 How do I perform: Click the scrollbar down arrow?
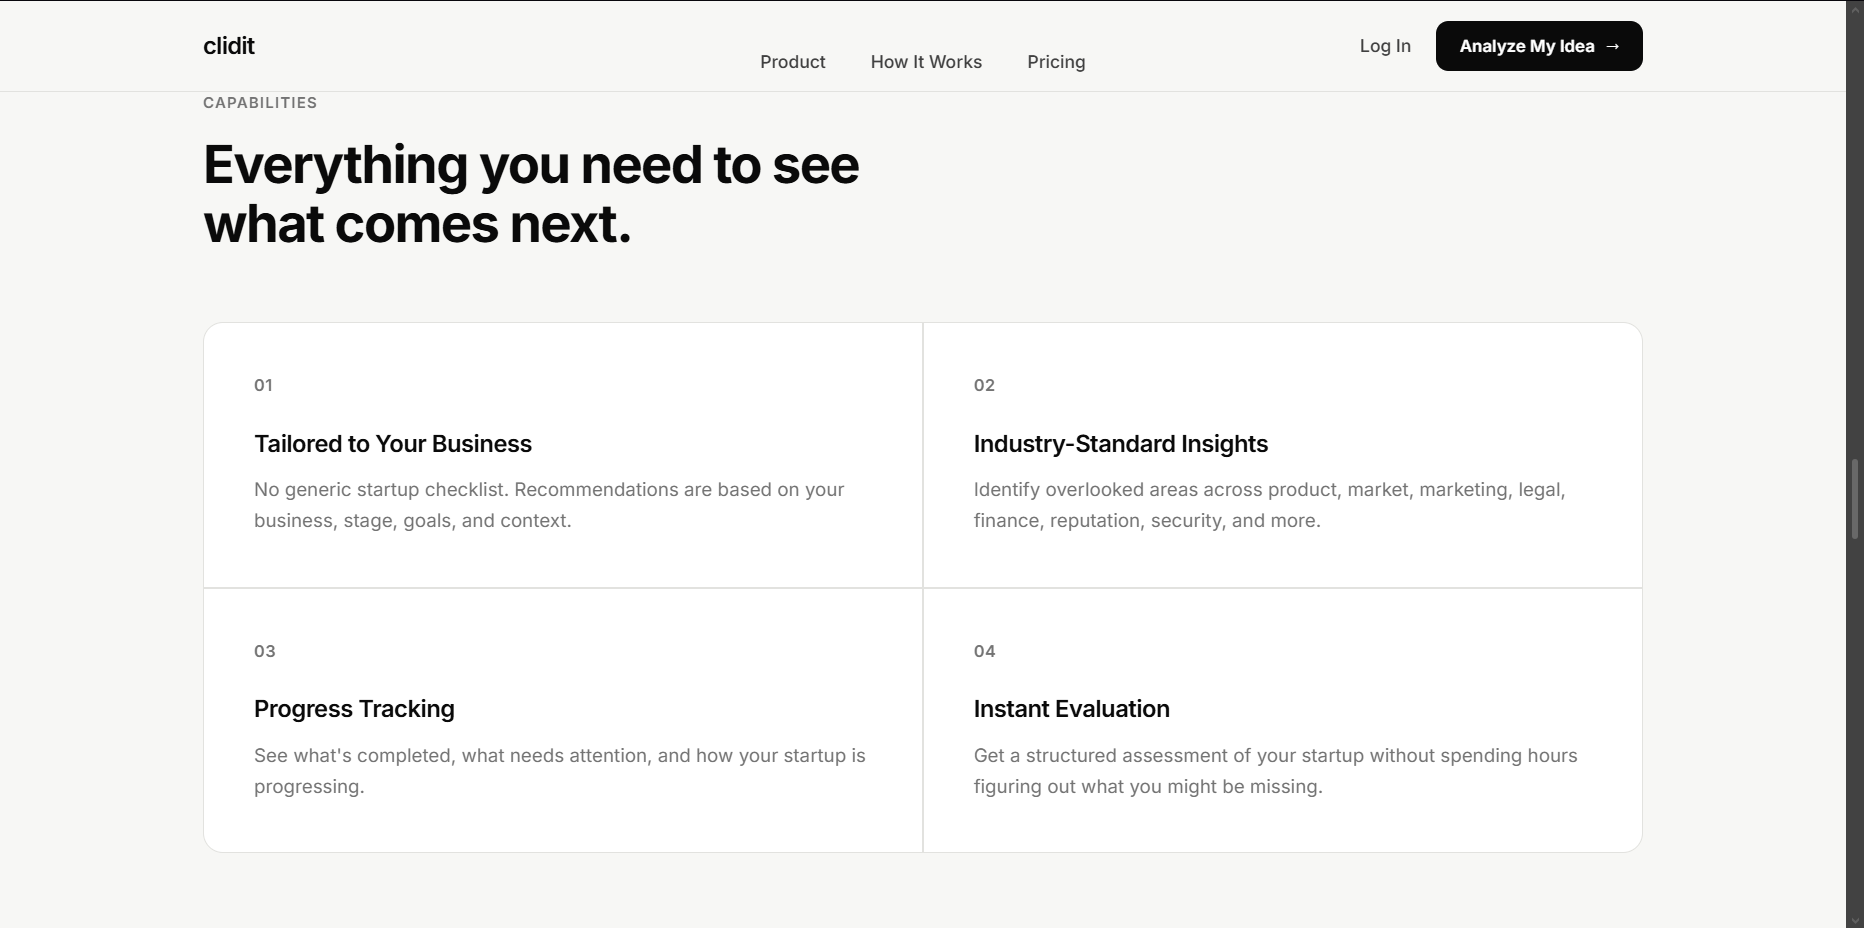tap(1855, 920)
